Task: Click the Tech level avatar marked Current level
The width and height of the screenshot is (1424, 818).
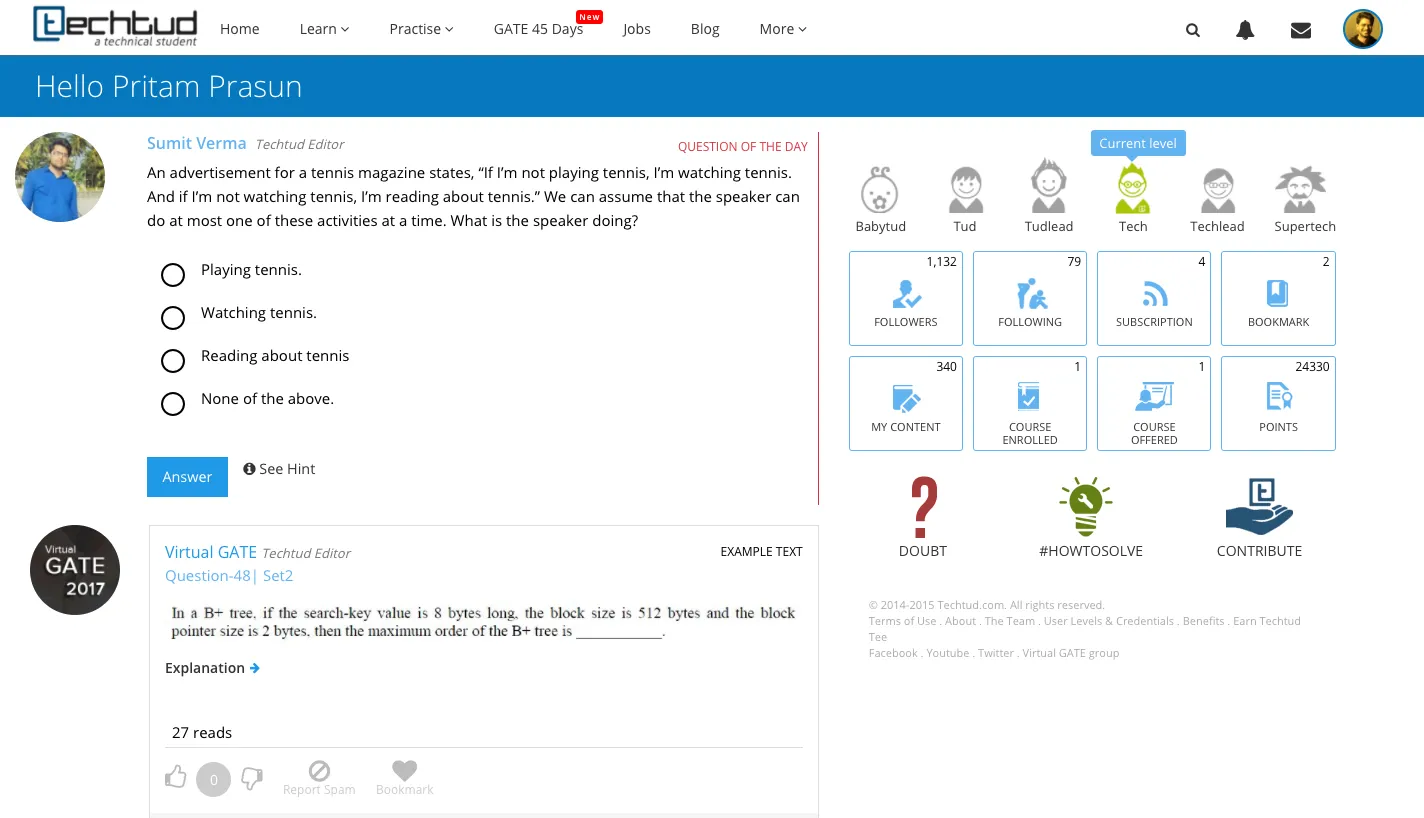Action: 1132,190
